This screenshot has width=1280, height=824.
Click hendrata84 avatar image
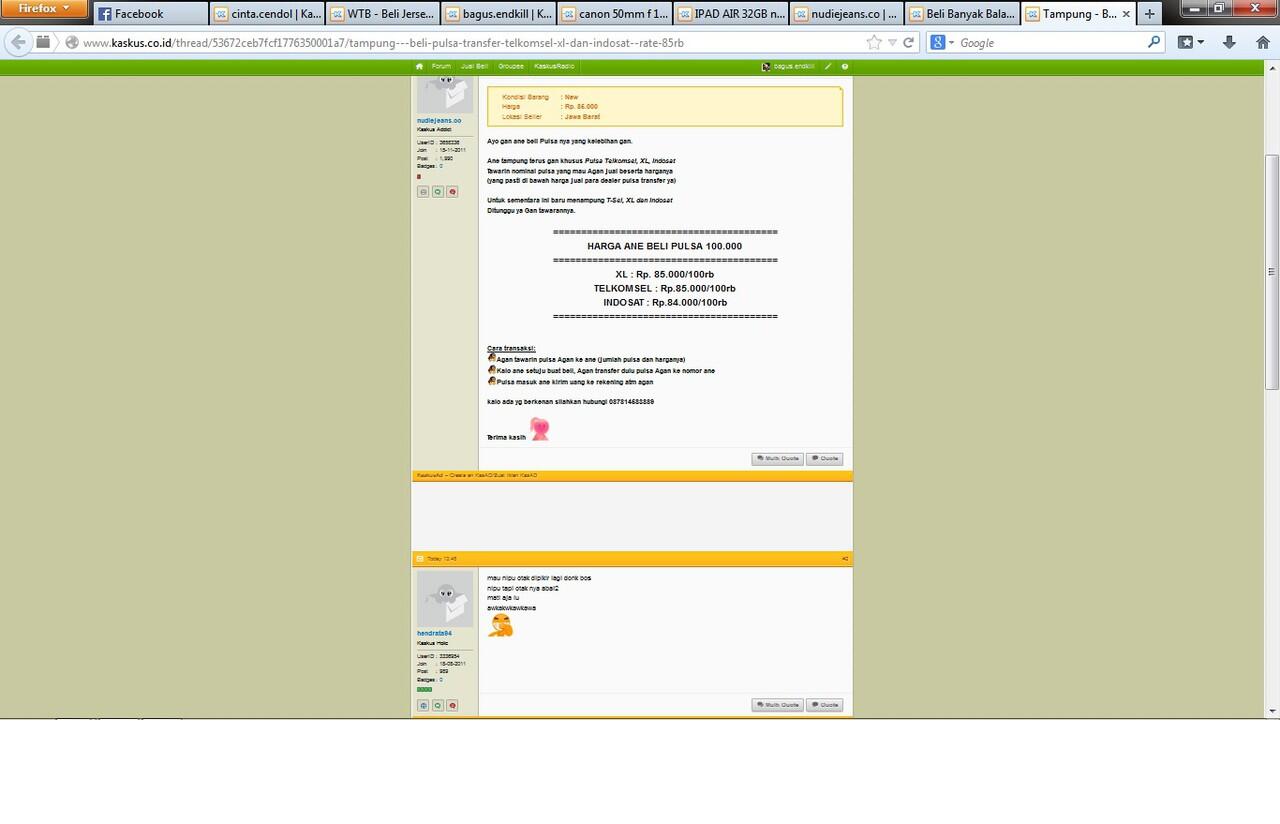pyautogui.click(x=445, y=599)
